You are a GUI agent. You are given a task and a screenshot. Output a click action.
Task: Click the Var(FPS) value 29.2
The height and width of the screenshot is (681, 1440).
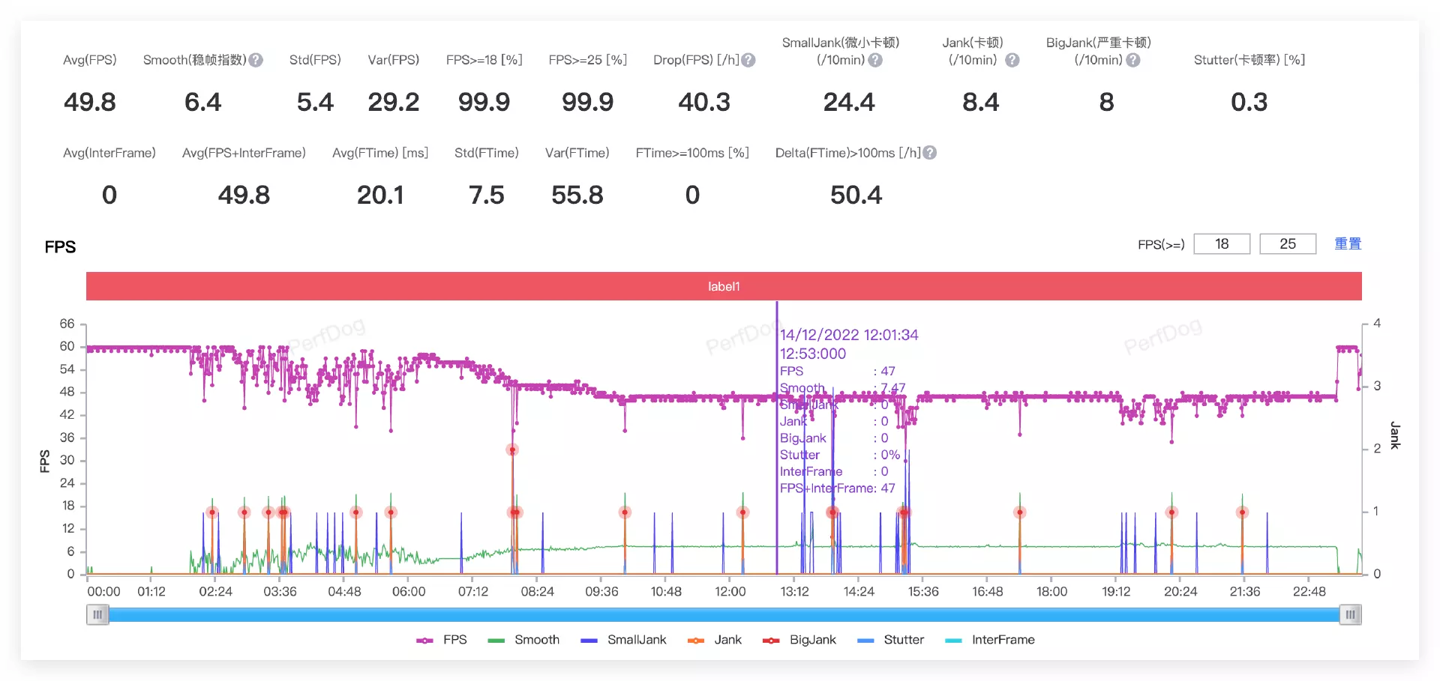(x=393, y=102)
